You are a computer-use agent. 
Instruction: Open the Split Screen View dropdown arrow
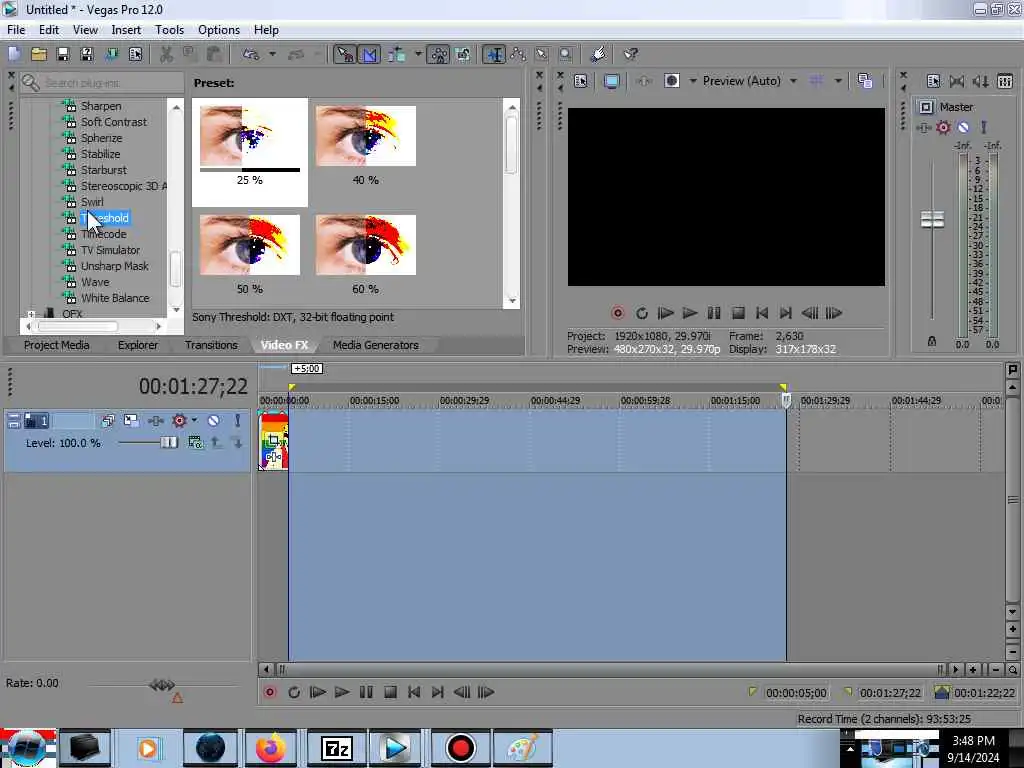point(692,81)
